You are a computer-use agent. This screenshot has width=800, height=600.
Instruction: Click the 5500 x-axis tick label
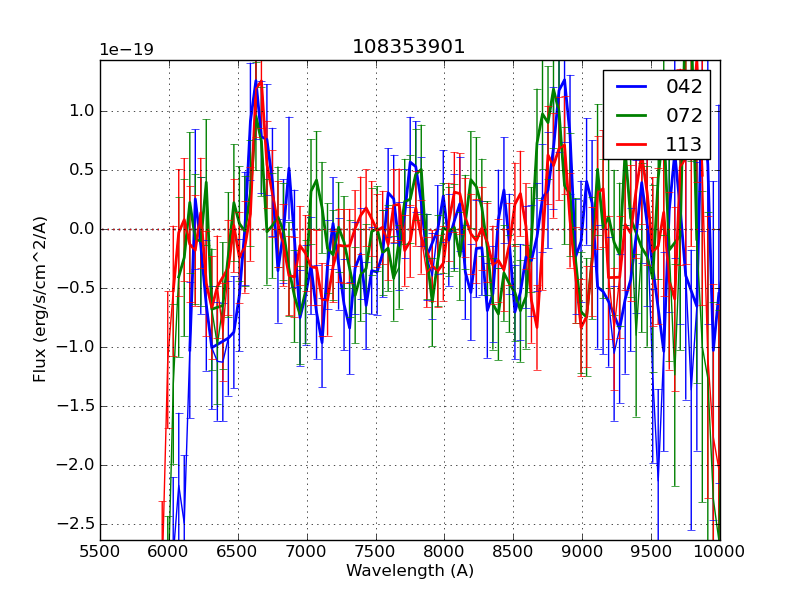pos(100,551)
